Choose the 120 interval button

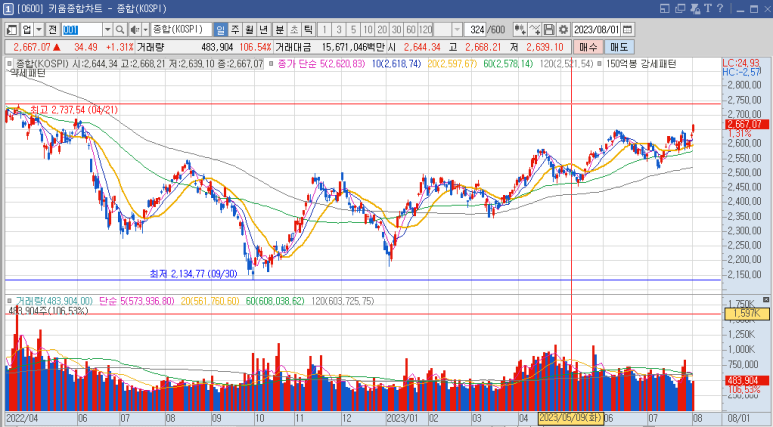pyautogui.click(x=425, y=30)
